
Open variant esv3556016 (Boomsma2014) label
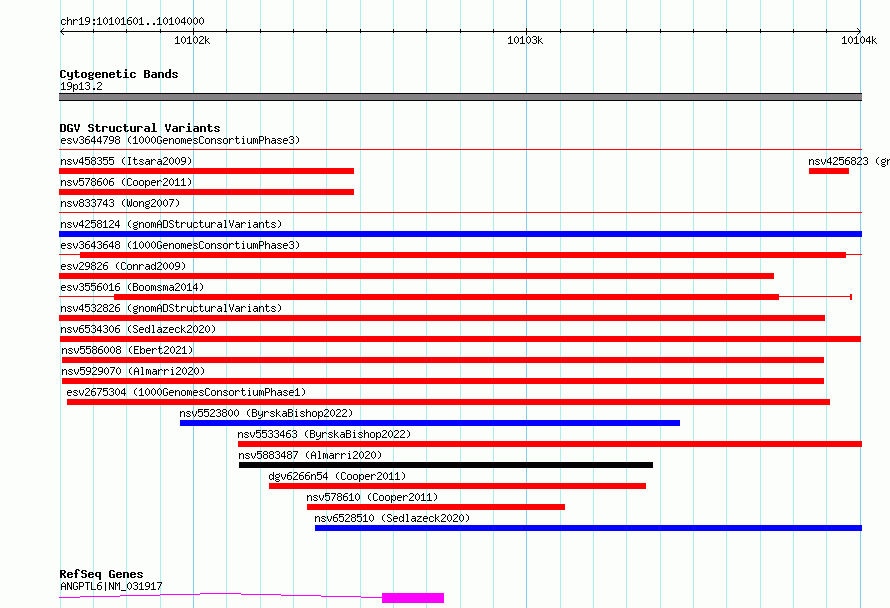pyautogui.click(x=132, y=287)
